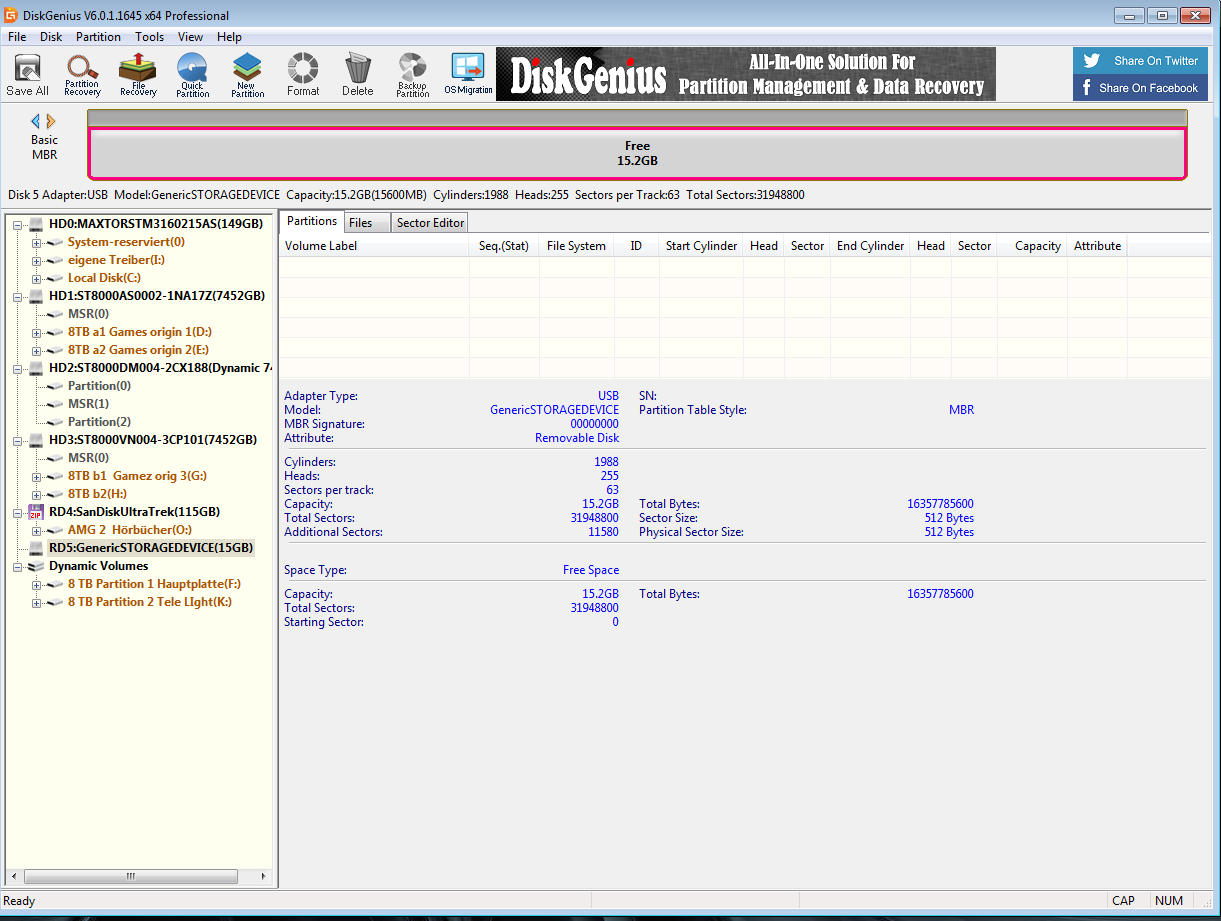Launch File Recovery tool
1221x921 pixels.
138,75
